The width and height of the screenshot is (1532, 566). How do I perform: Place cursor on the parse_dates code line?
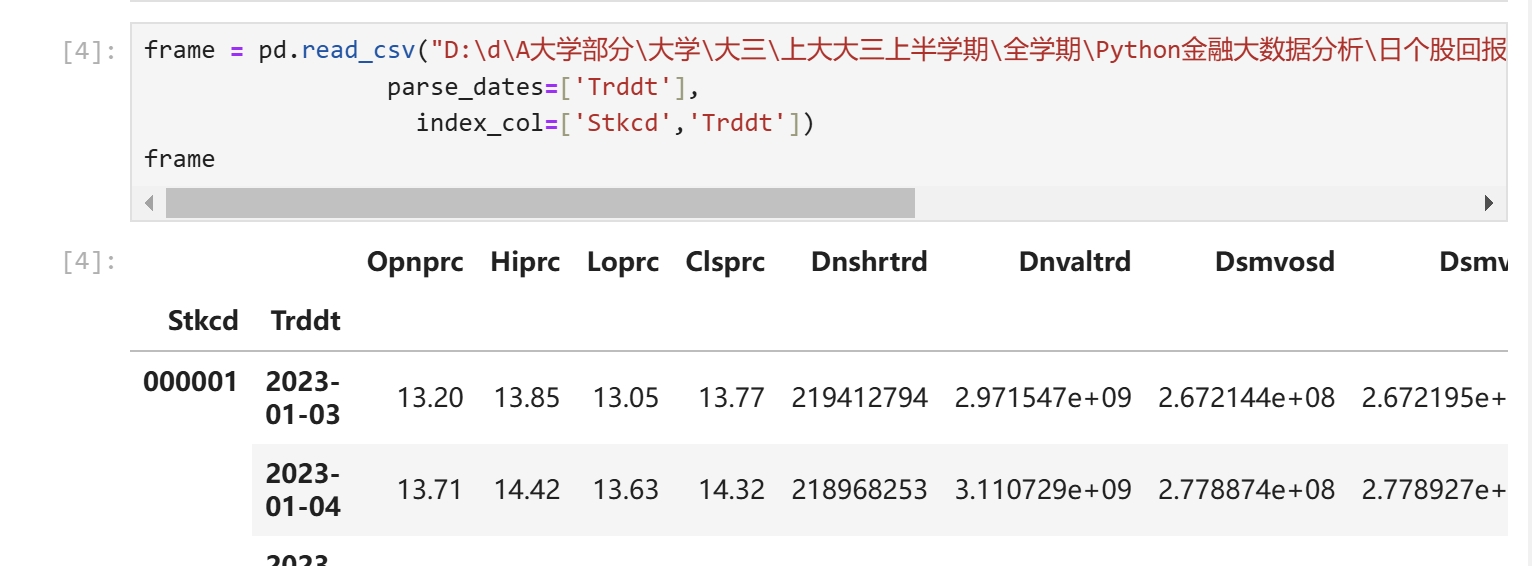point(540,88)
